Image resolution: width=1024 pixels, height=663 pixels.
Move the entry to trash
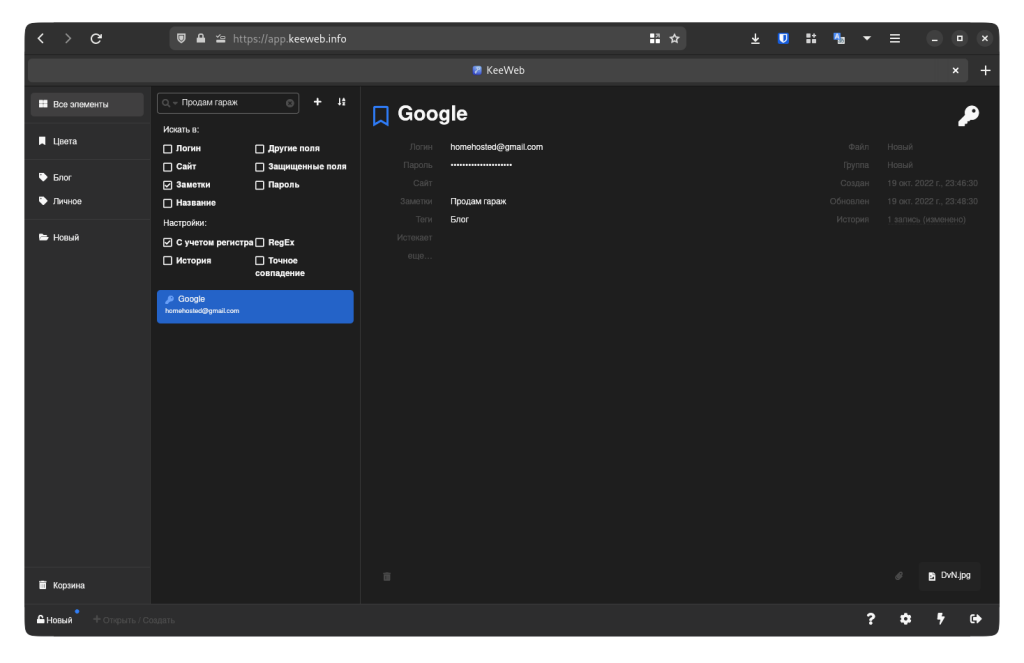(x=387, y=576)
